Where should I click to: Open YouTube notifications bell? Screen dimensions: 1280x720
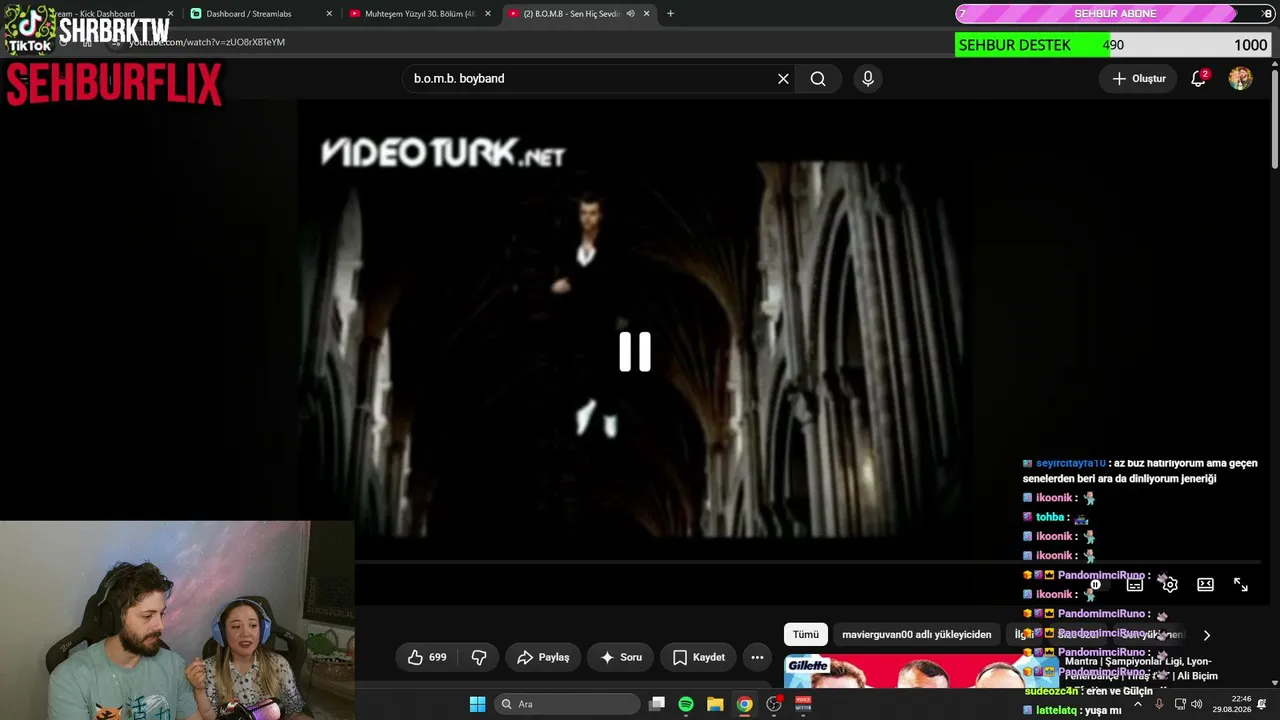click(1198, 79)
